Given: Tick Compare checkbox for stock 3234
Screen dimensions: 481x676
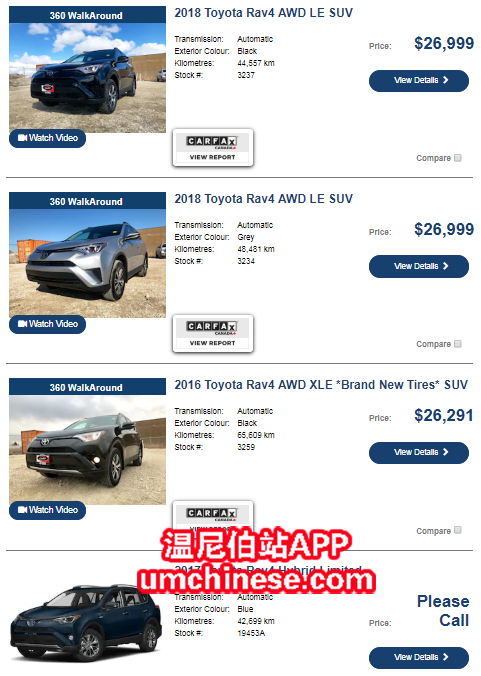Looking at the screenshot, I should pos(458,344).
